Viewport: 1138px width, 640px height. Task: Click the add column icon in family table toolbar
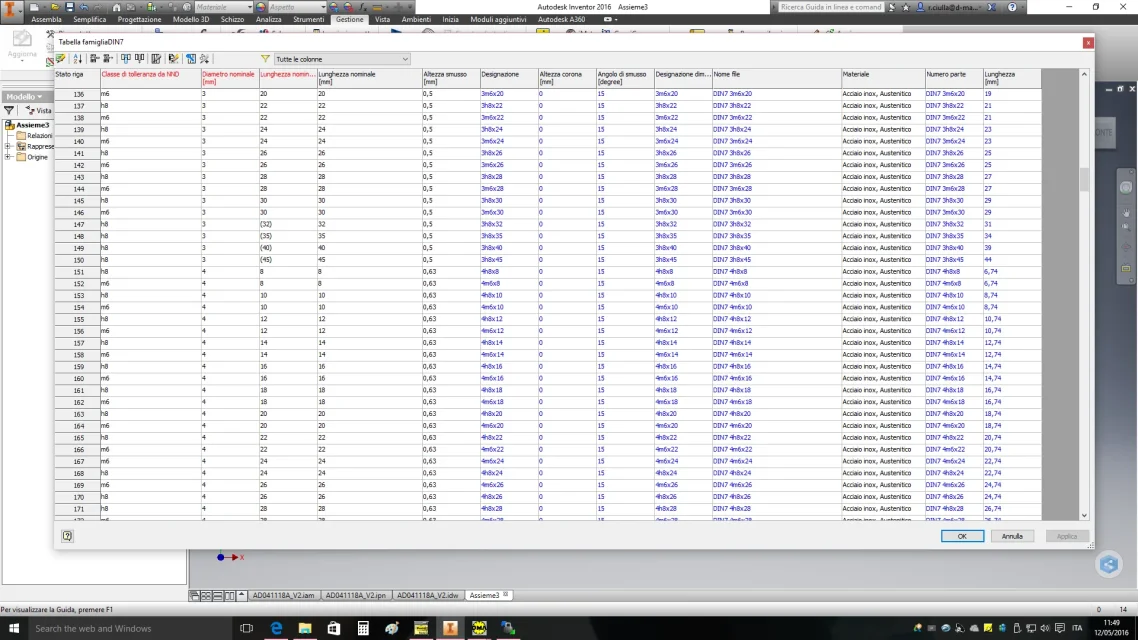[x=126, y=59]
